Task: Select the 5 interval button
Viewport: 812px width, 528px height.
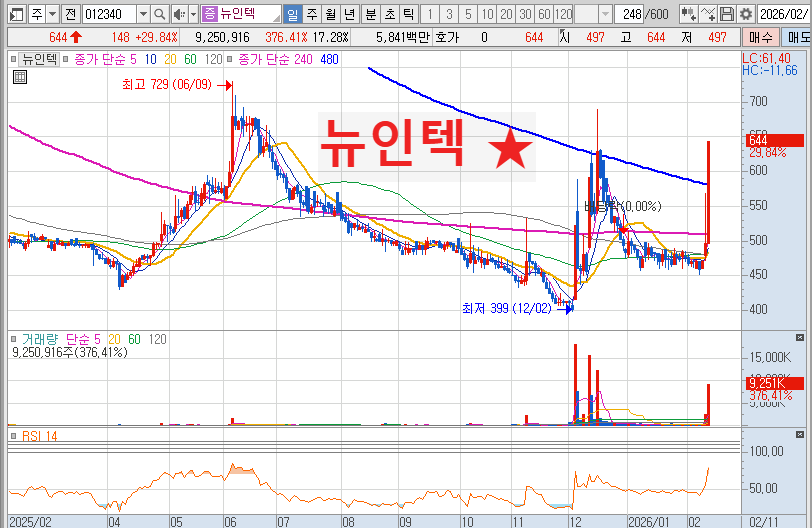Action: coord(468,14)
